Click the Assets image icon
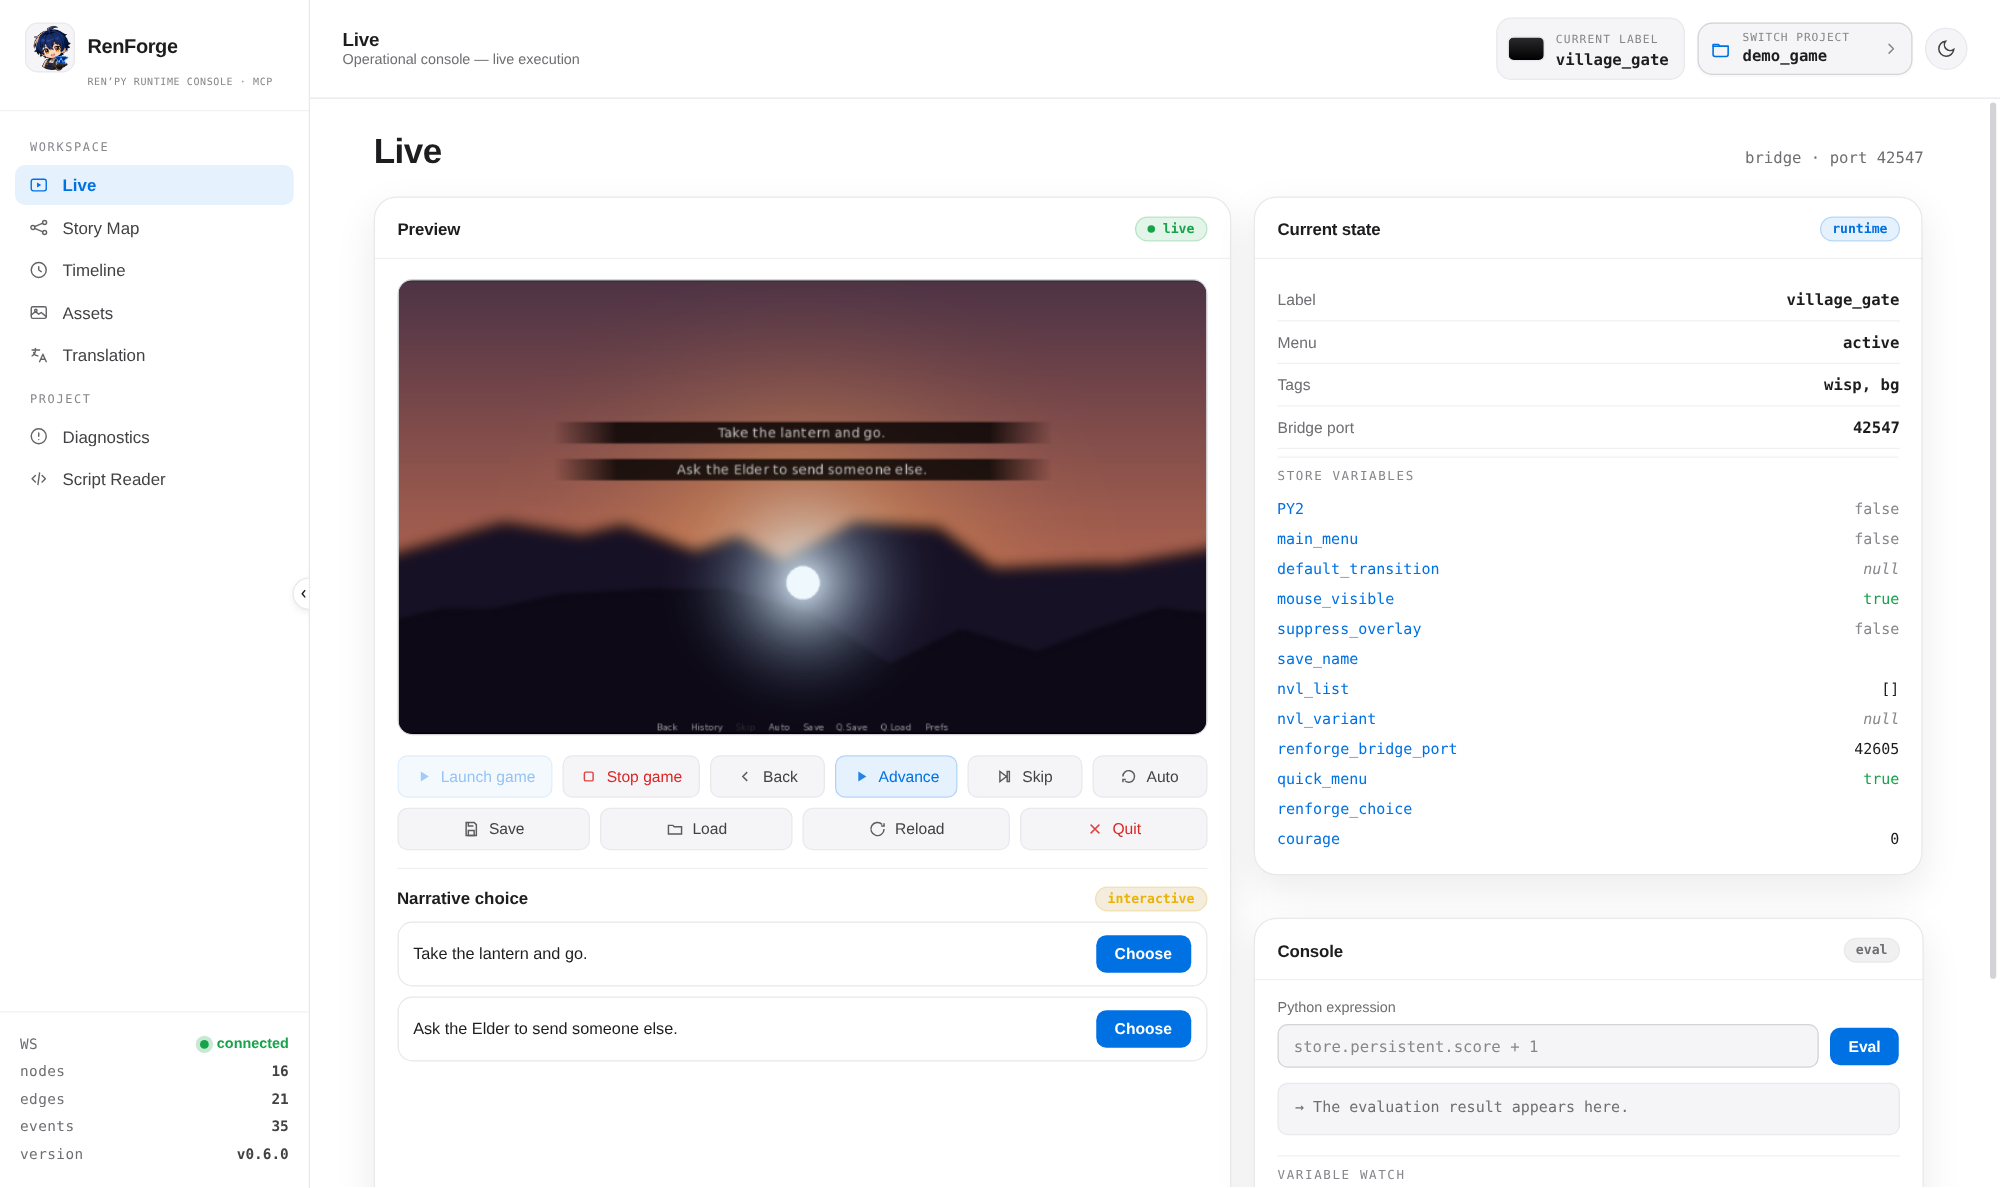 [x=39, y=313]
